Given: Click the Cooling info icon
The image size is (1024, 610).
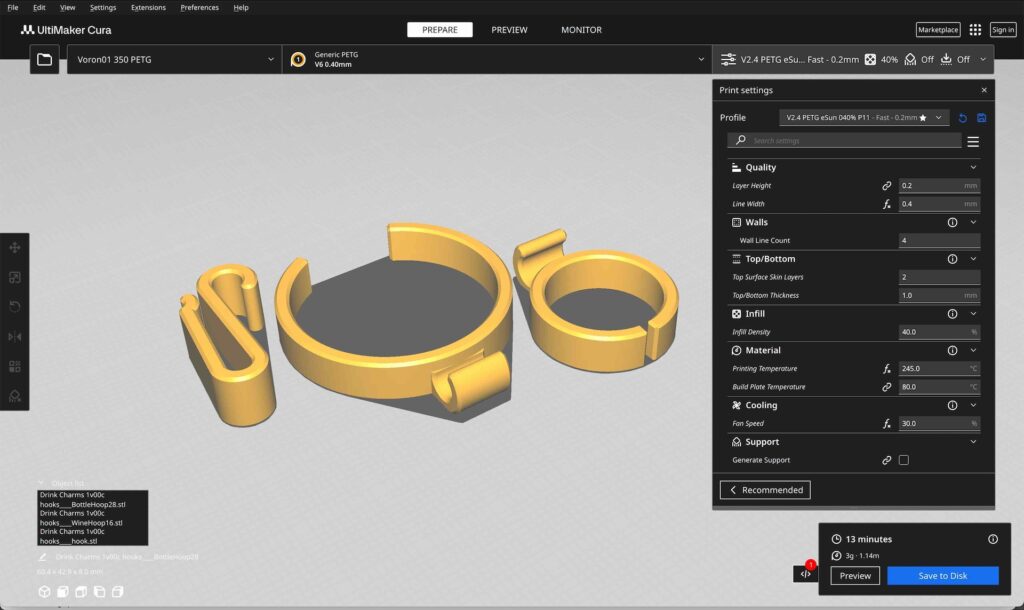Looking at the screenshot, I should [952, 405].
